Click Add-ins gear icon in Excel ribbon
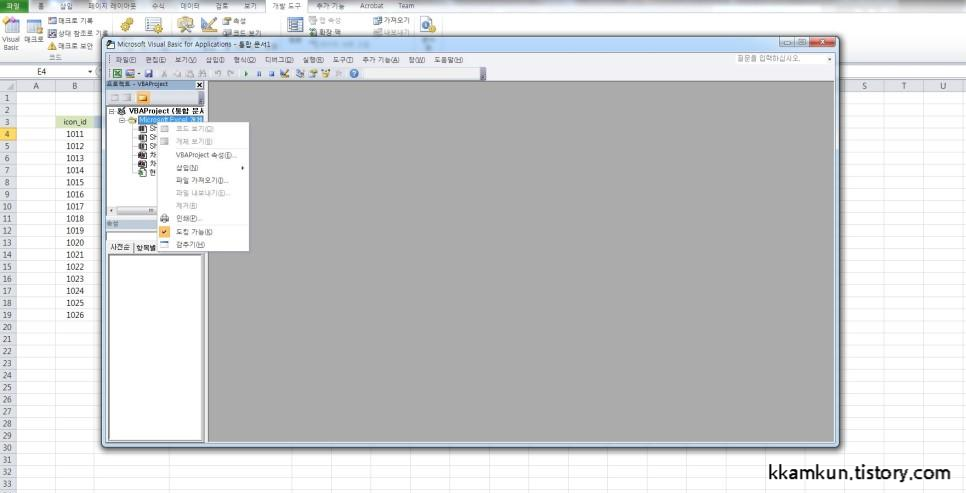This screenshot has width=966, height=493. [127, 25]
